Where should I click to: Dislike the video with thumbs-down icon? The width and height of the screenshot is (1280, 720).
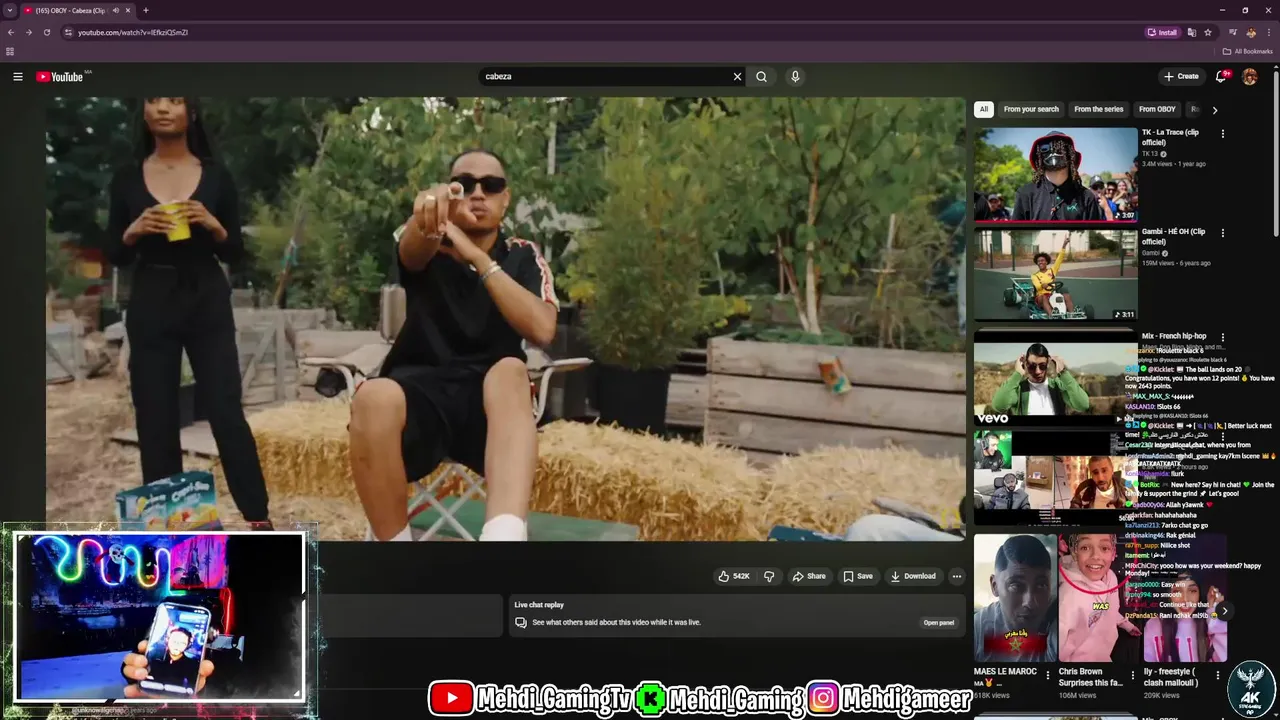(769, 576)
